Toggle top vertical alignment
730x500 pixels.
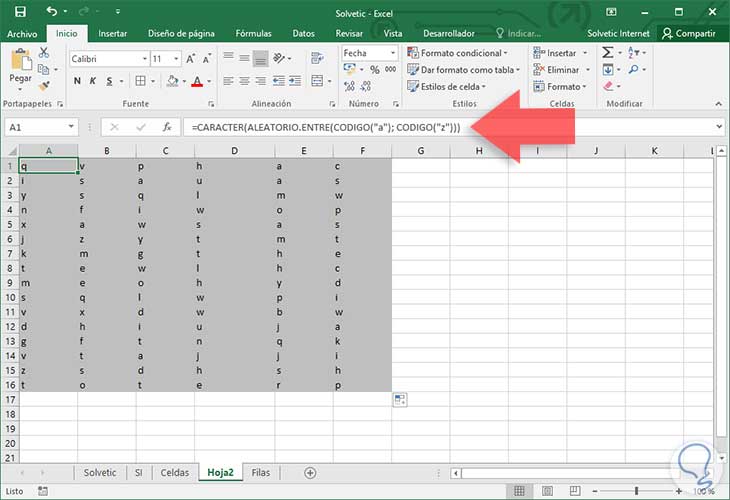click(228, 56)
